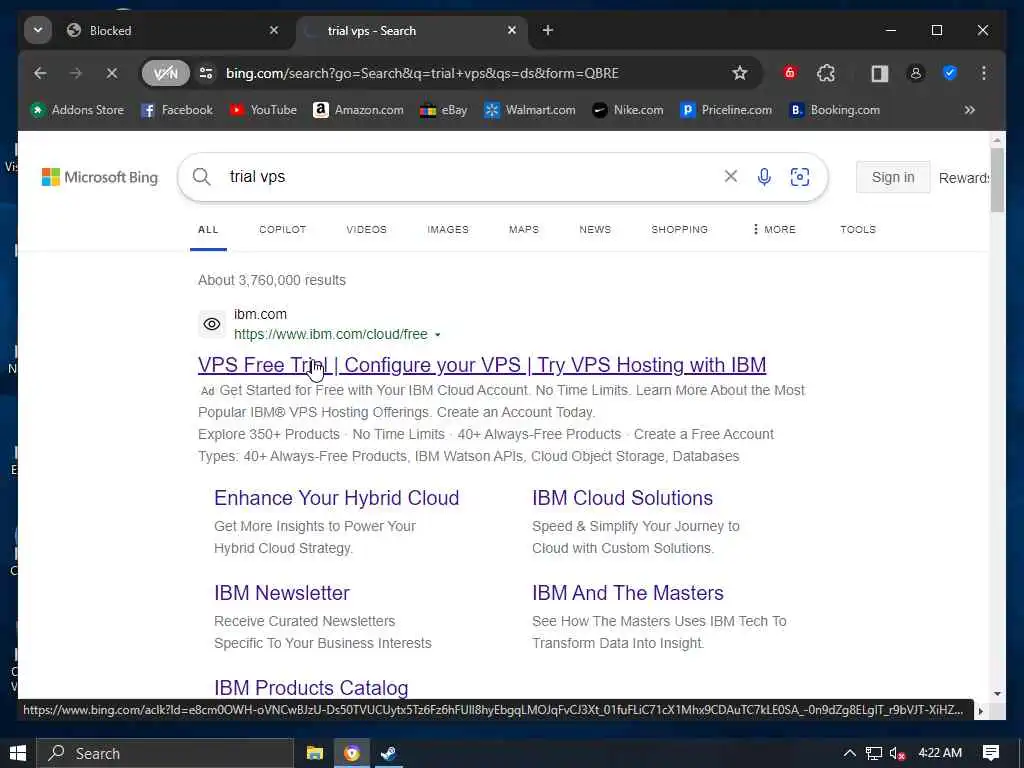Open the Amazon.com bookmark

[x=358, y=110]
